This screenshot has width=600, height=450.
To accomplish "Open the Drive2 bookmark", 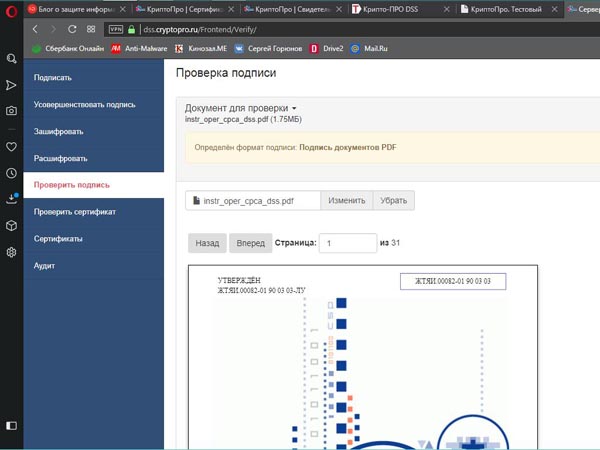I will click(327, 49).
